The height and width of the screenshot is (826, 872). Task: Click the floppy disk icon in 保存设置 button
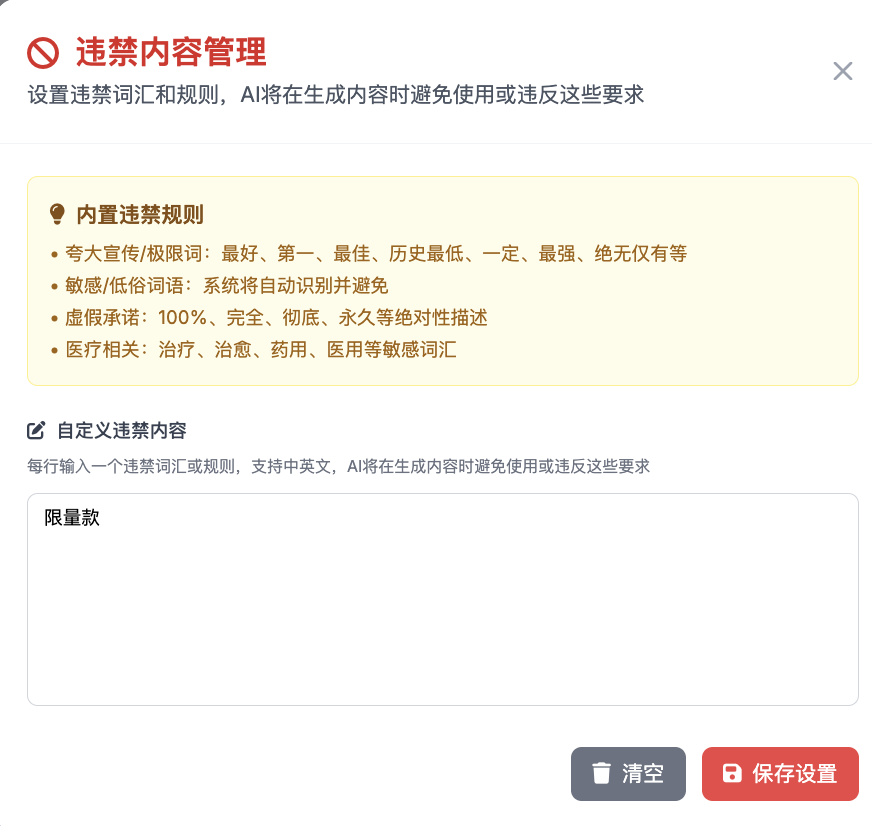(x=732, y=774)
